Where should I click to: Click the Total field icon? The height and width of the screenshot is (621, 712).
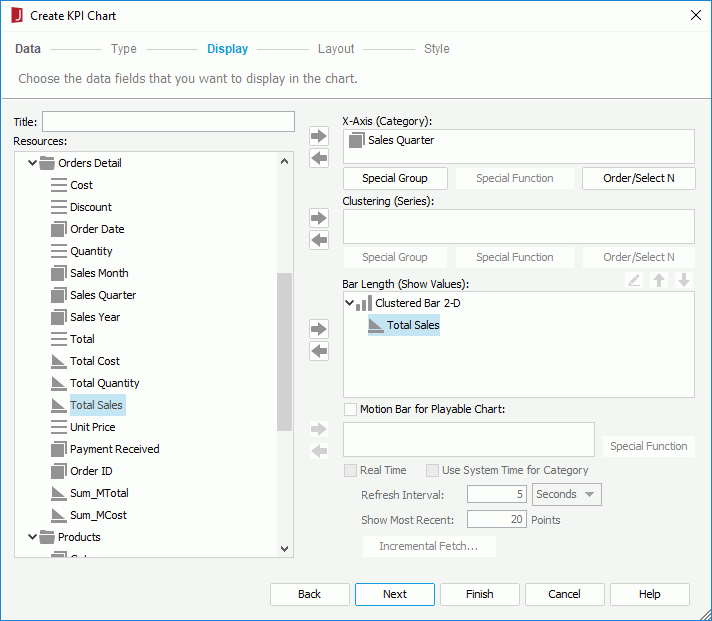[x=59, y=339]
